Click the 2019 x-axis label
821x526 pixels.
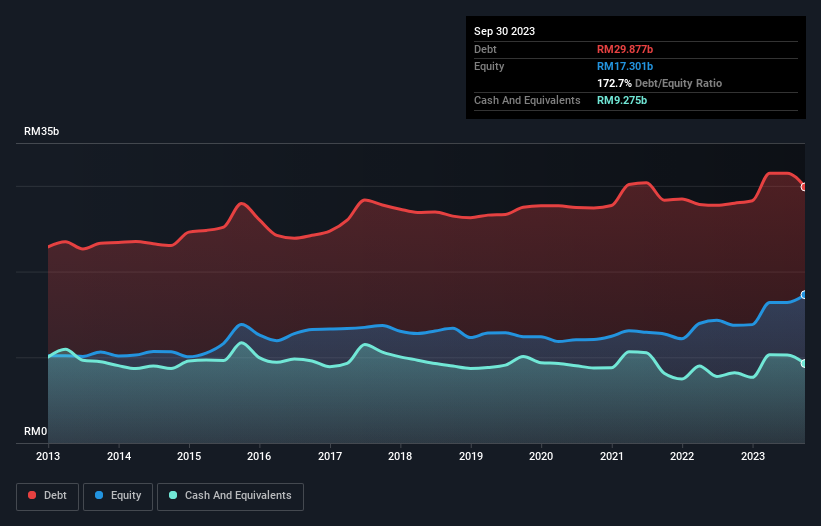tap(471, 456)
